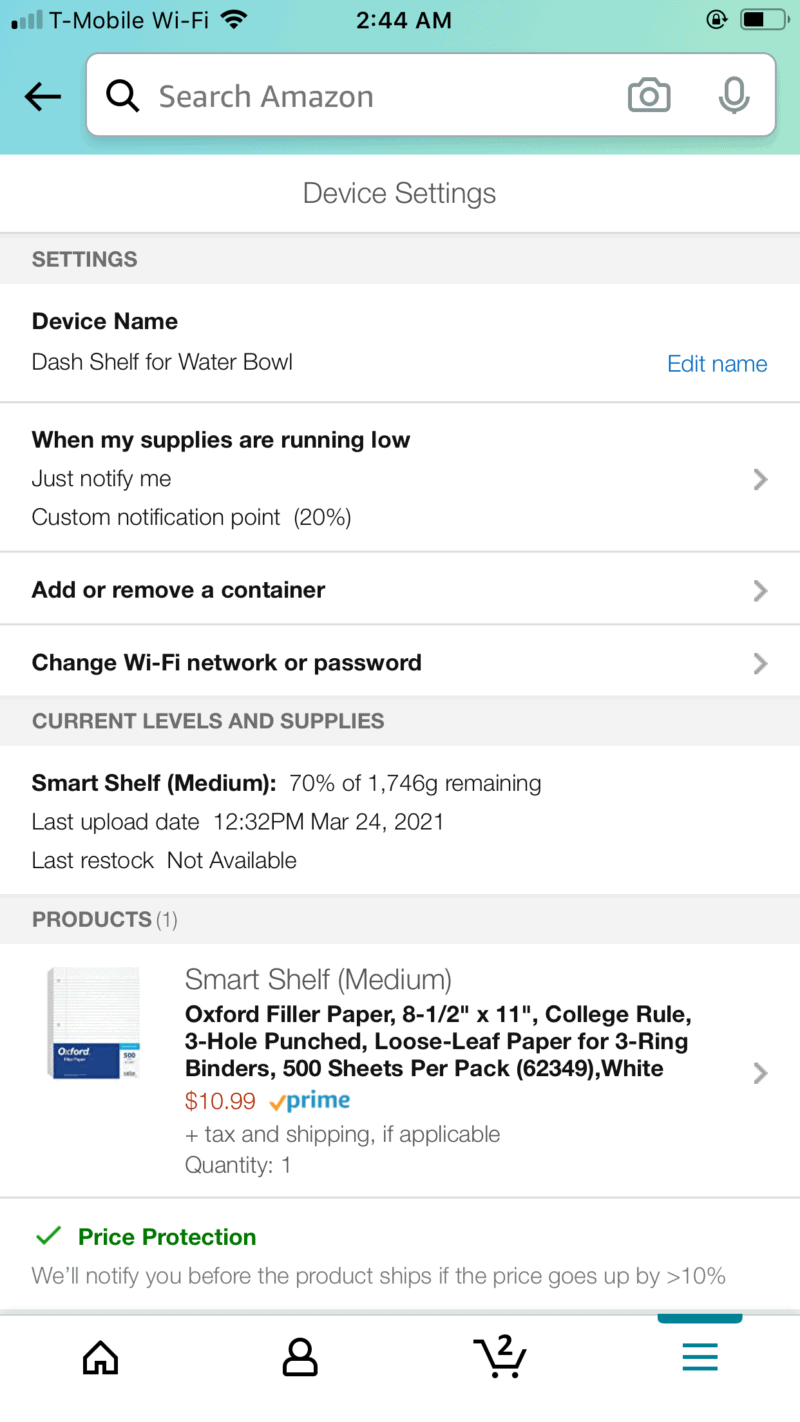This screenshot has height=1422, width=800.
Task: Select Add or remove a container
Action: (179, 590)
